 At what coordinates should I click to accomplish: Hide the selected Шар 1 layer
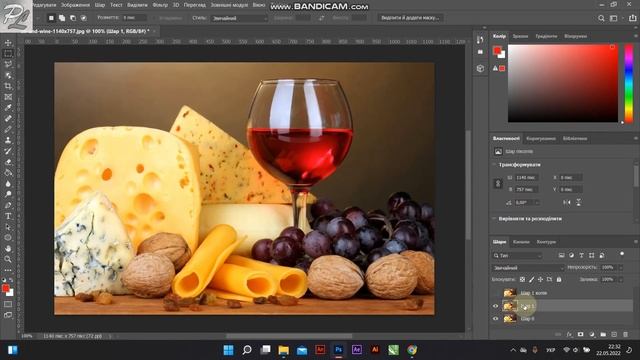coord(496,306)
